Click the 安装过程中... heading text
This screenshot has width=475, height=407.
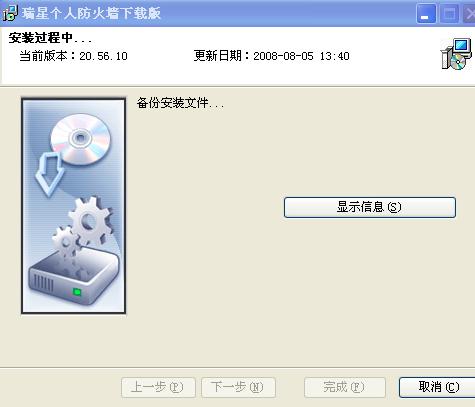(x=50, y=38)
